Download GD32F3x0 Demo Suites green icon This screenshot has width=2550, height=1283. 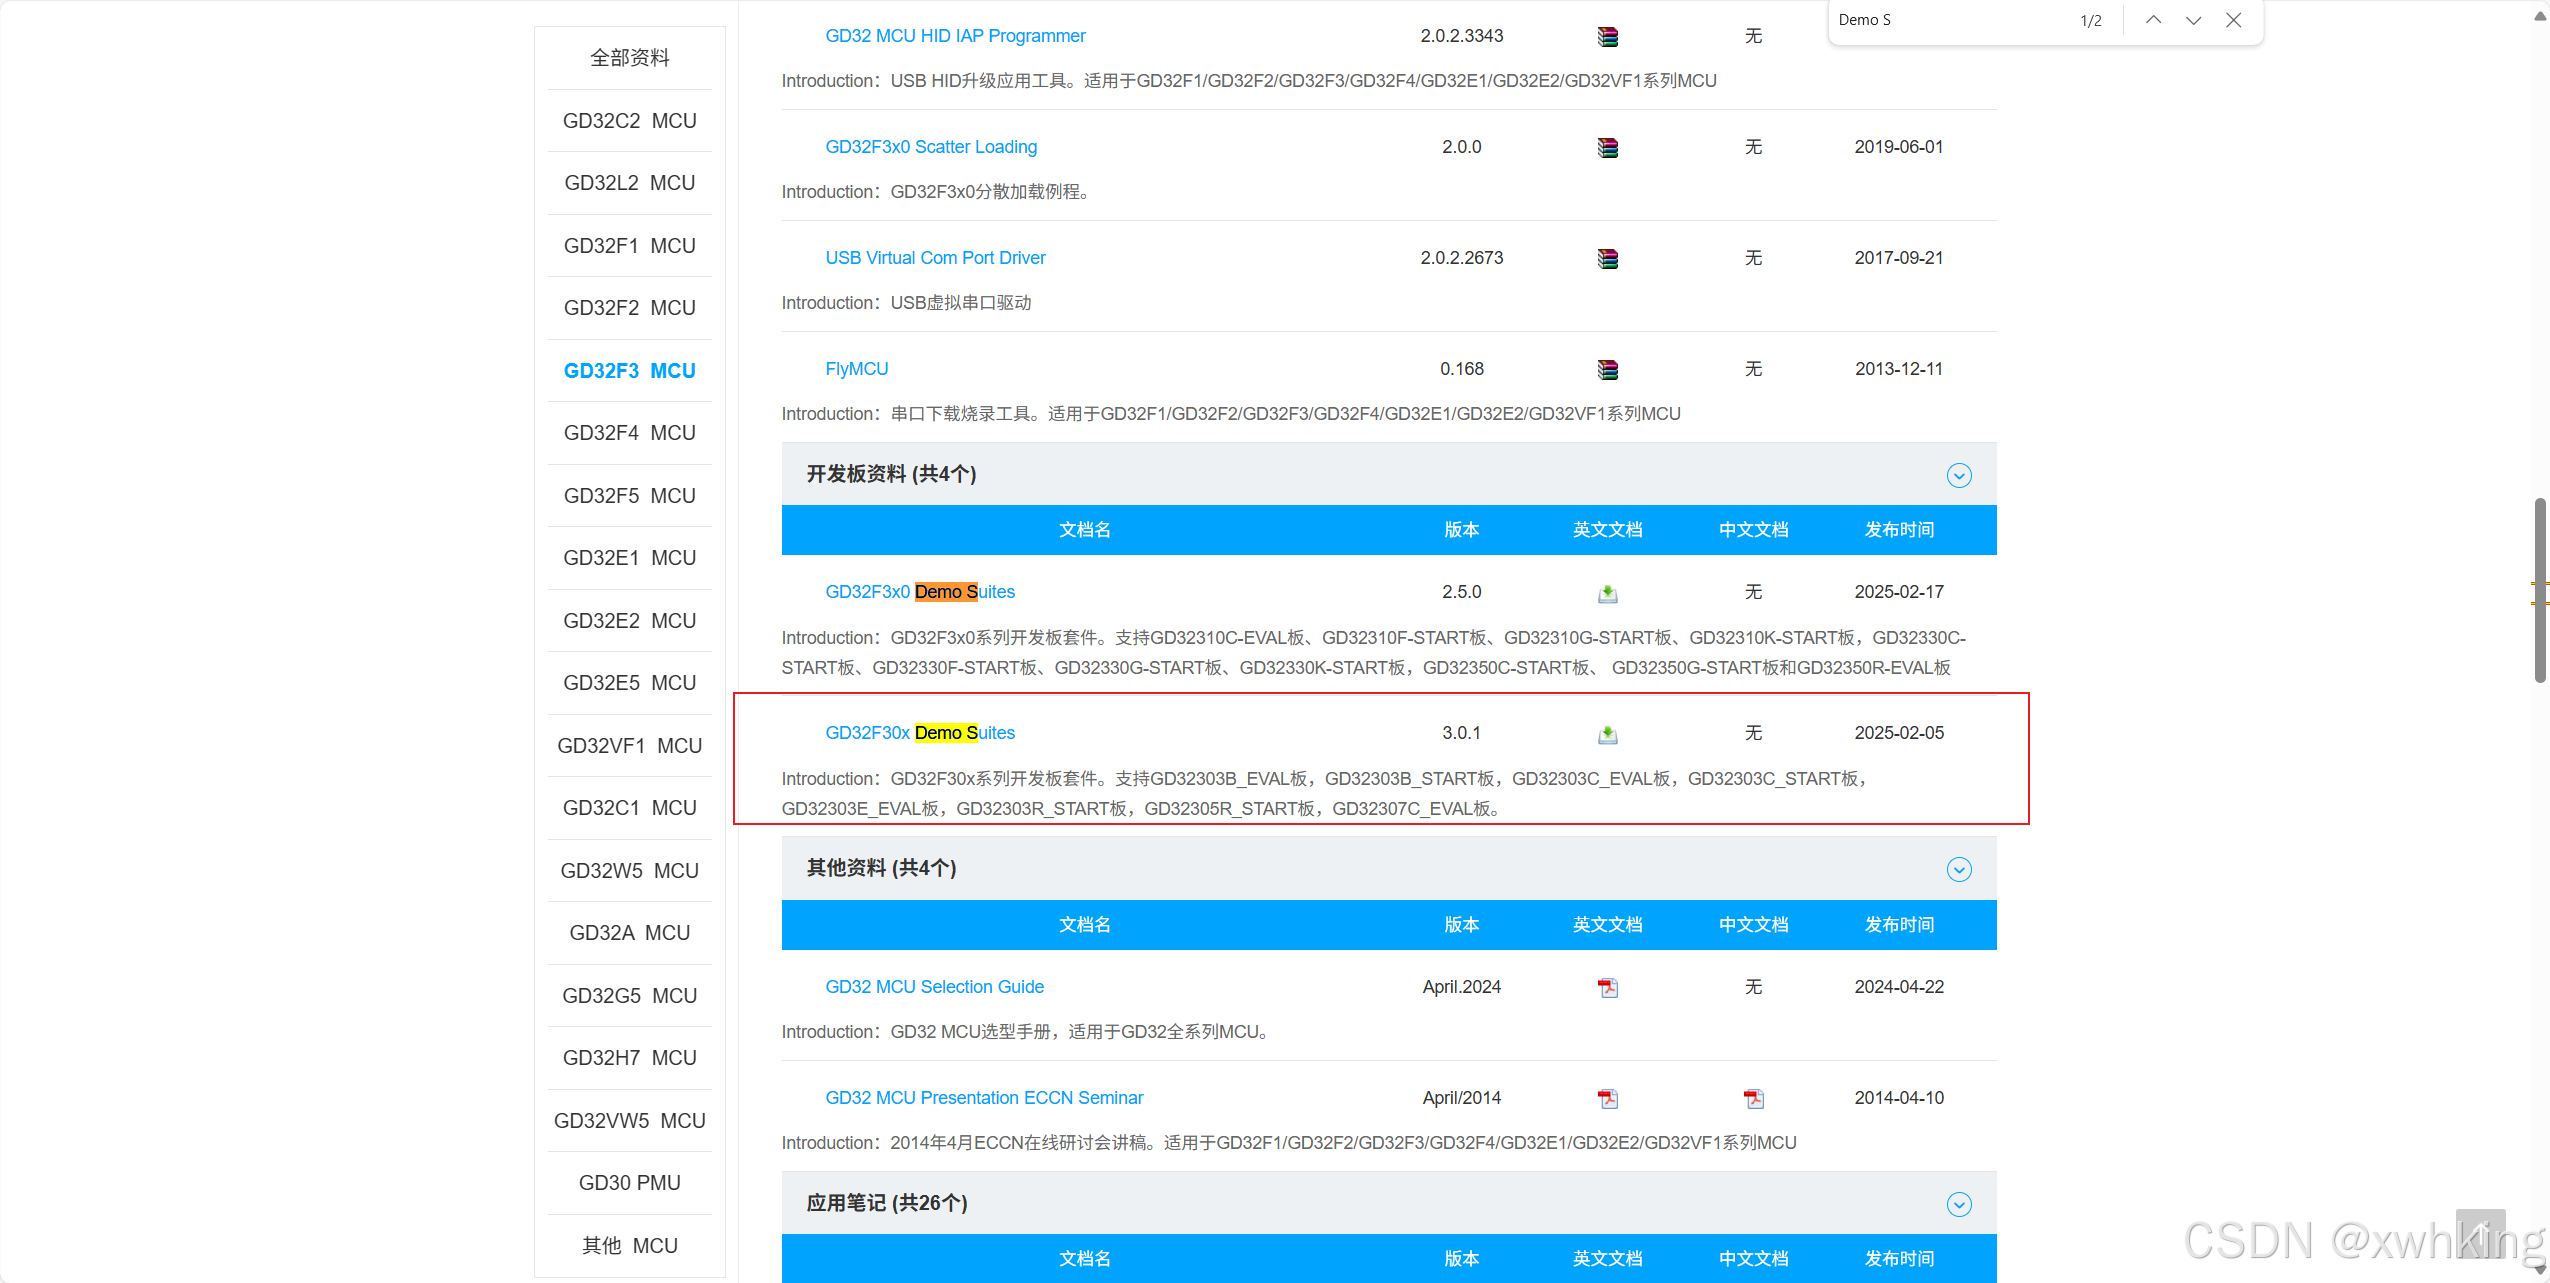click(1607, 594)
